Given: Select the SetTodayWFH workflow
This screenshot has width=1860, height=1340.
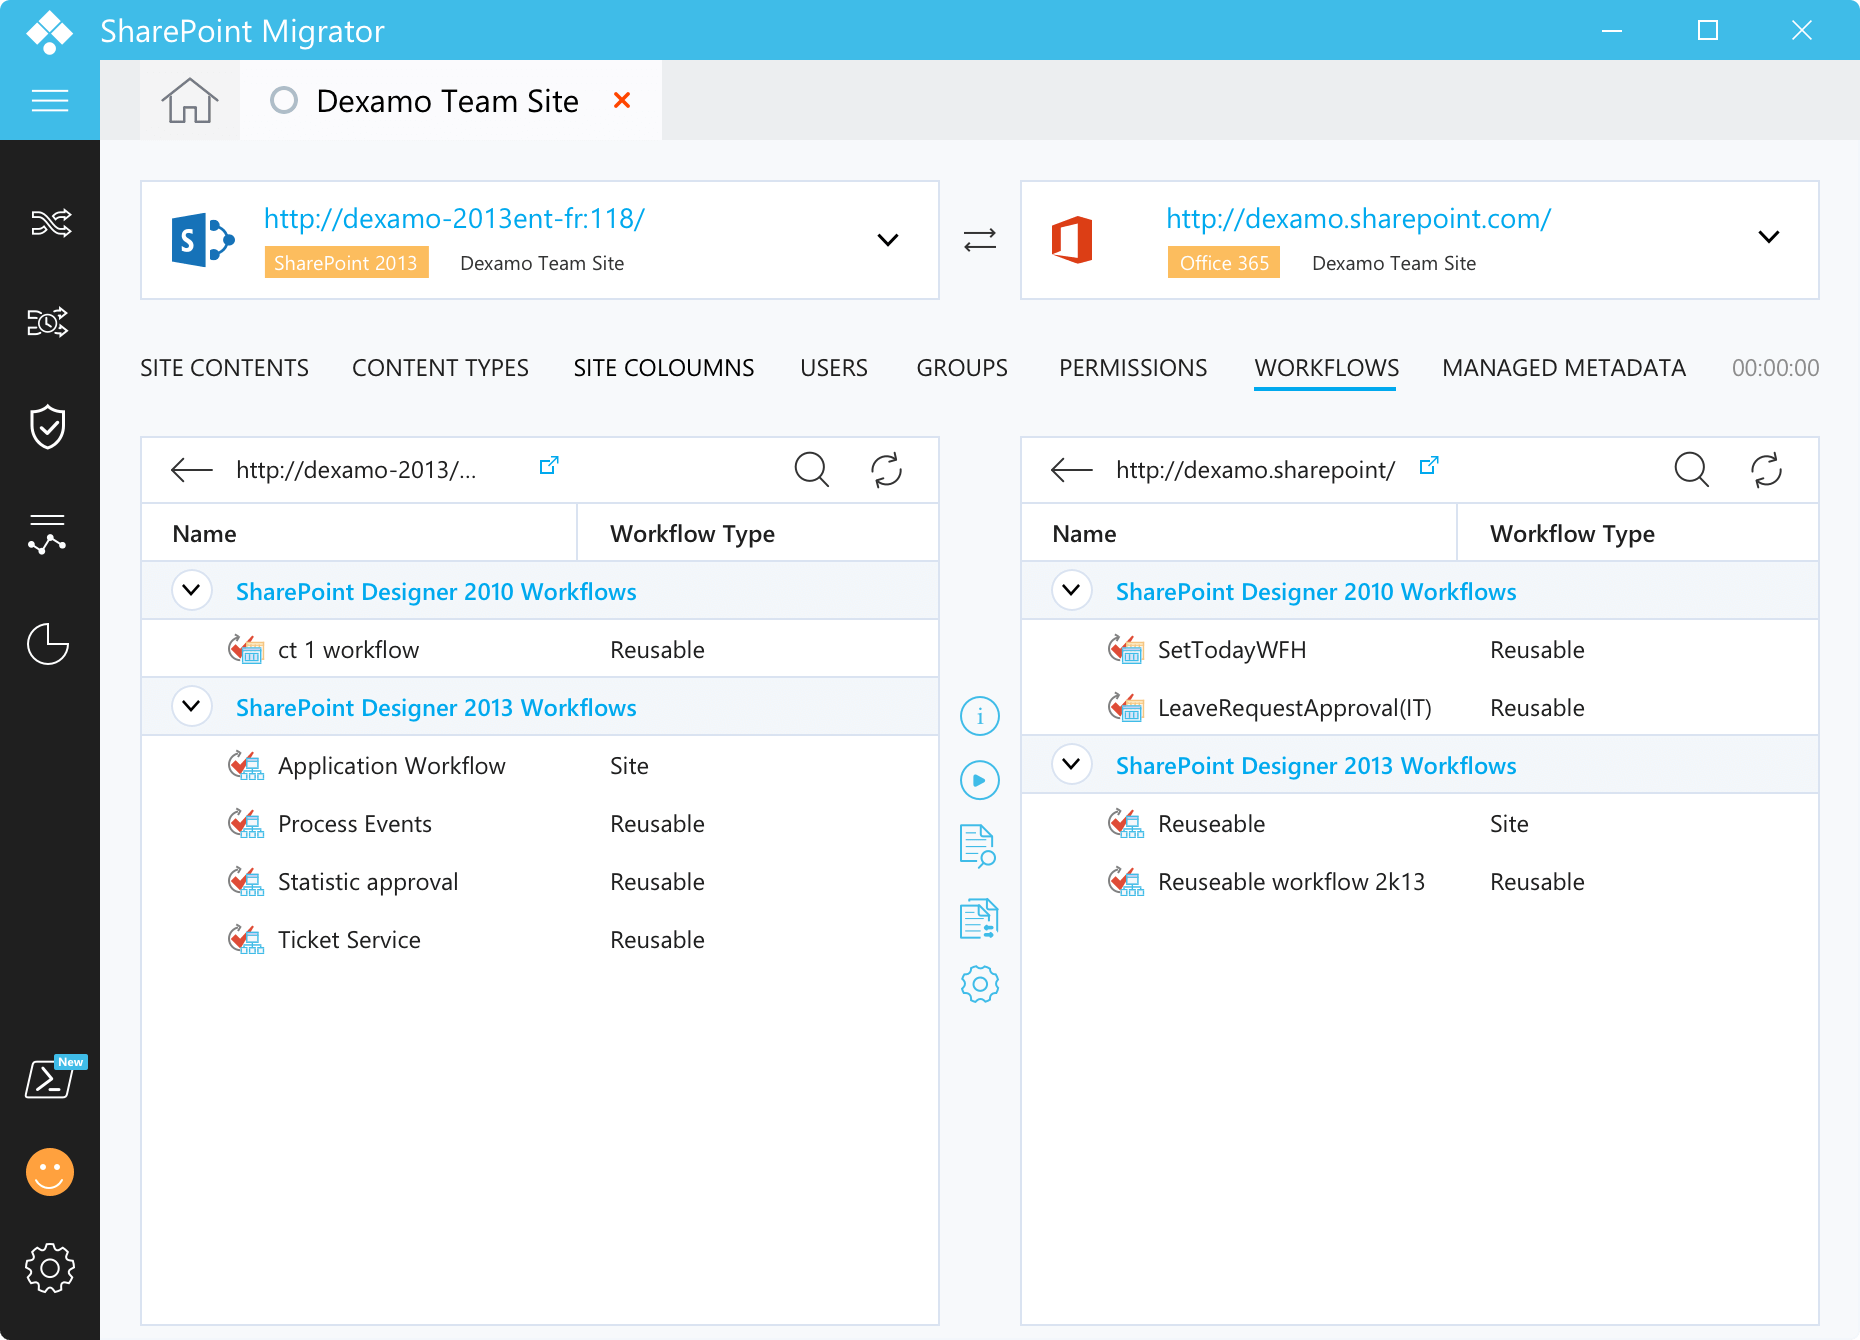Looking at the screenshot, I should 1420,650.
